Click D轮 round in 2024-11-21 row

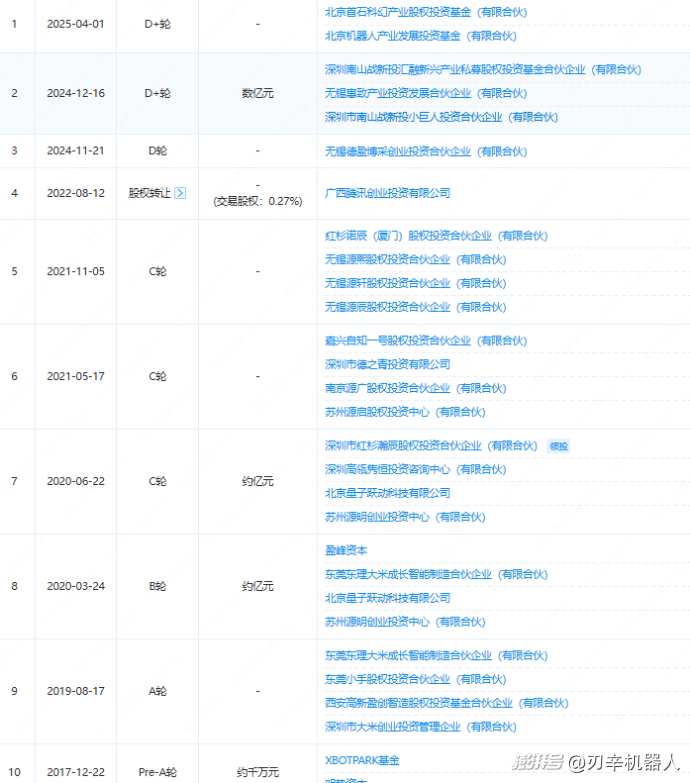coord(157,151)
